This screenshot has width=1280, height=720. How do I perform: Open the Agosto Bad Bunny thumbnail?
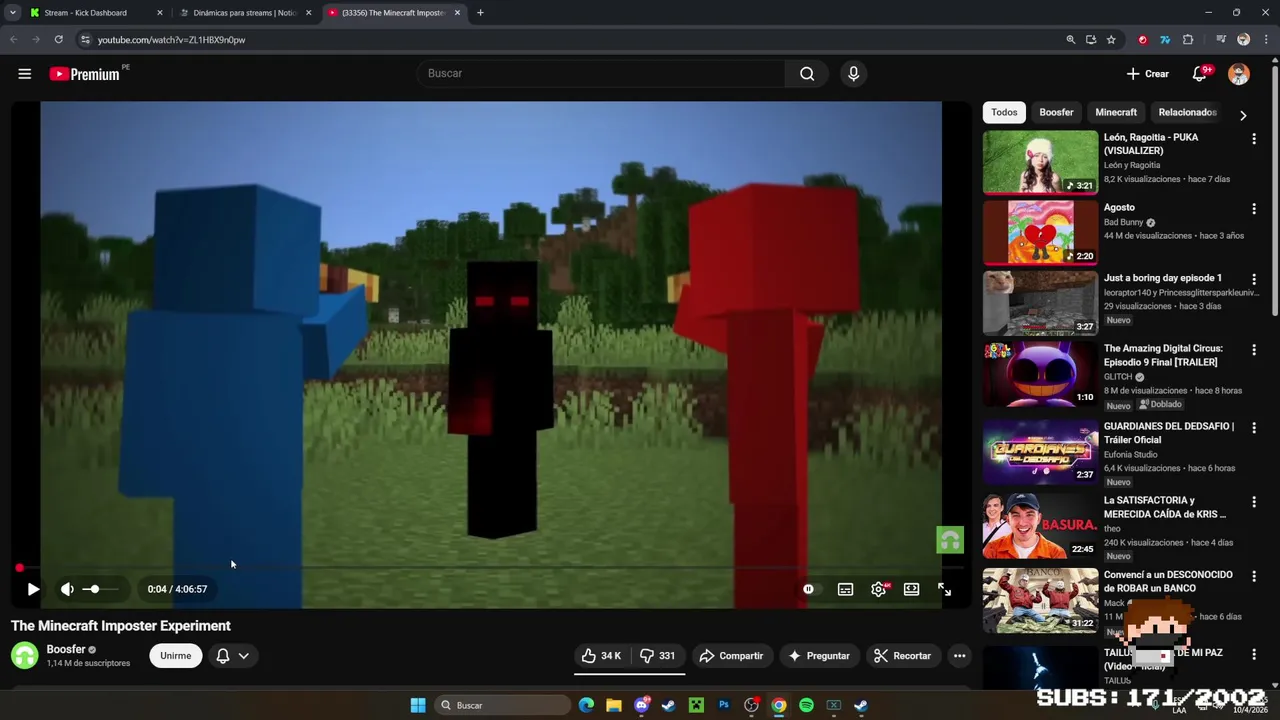click(x=1040, y=232)
